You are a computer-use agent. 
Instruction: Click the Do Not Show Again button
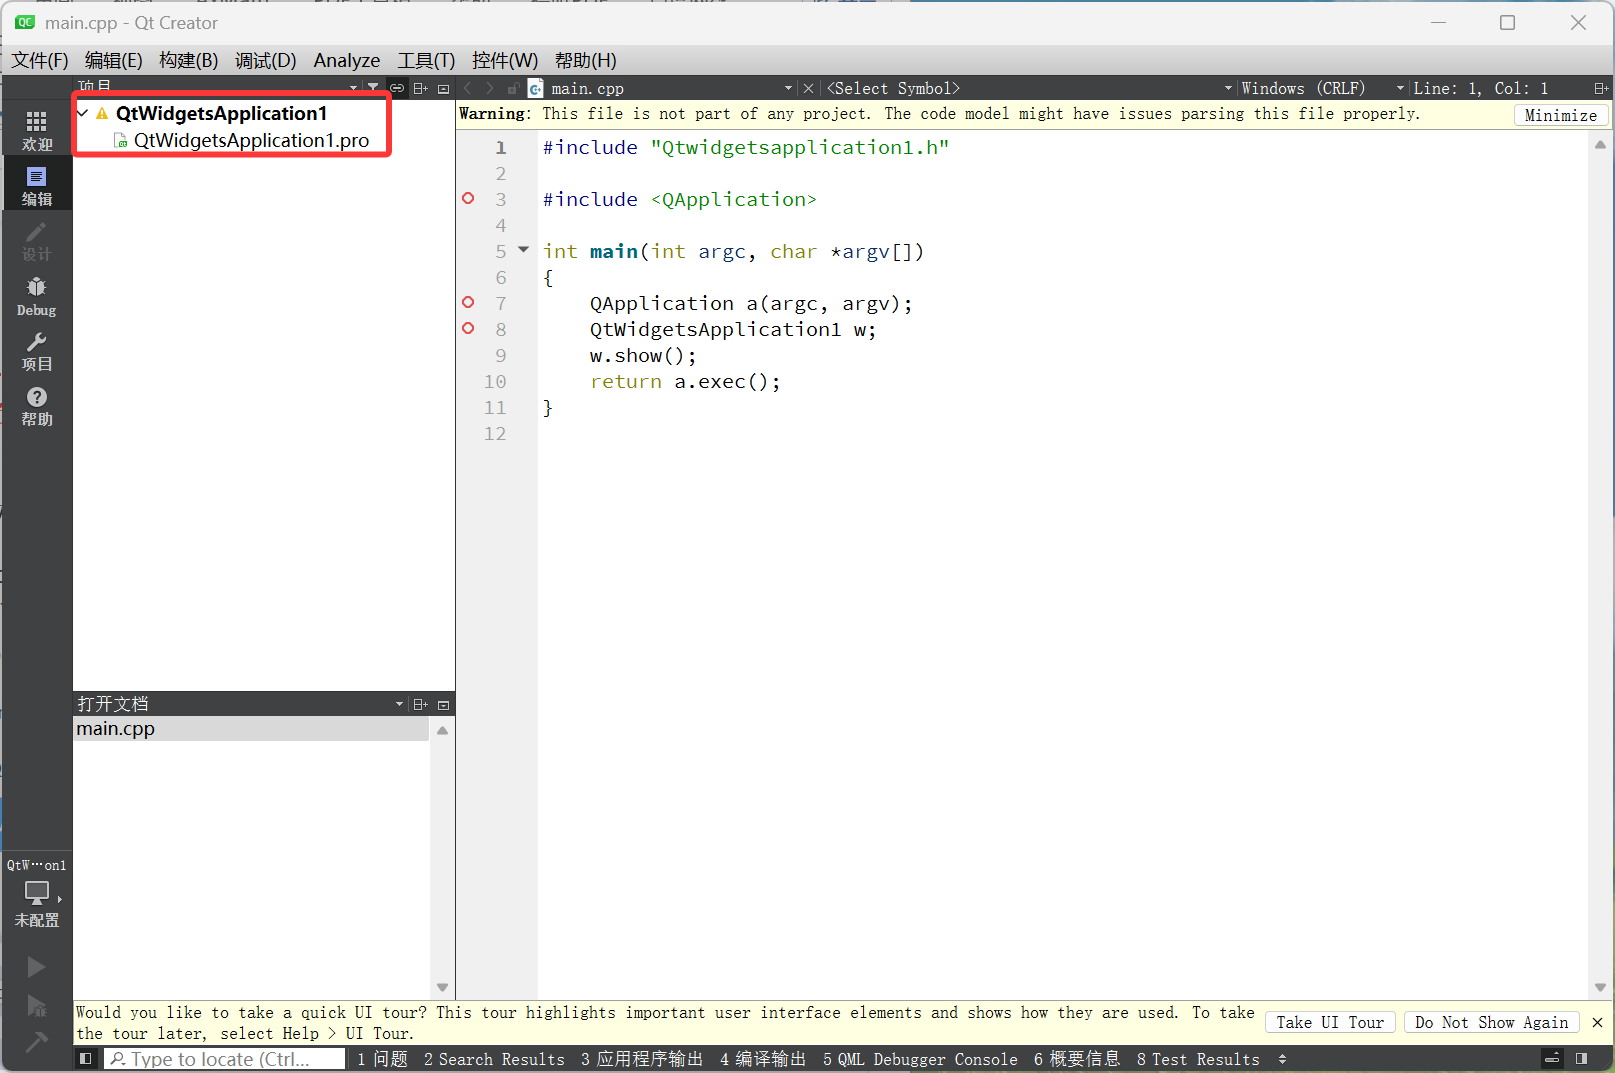[x=1491, y=1022]
